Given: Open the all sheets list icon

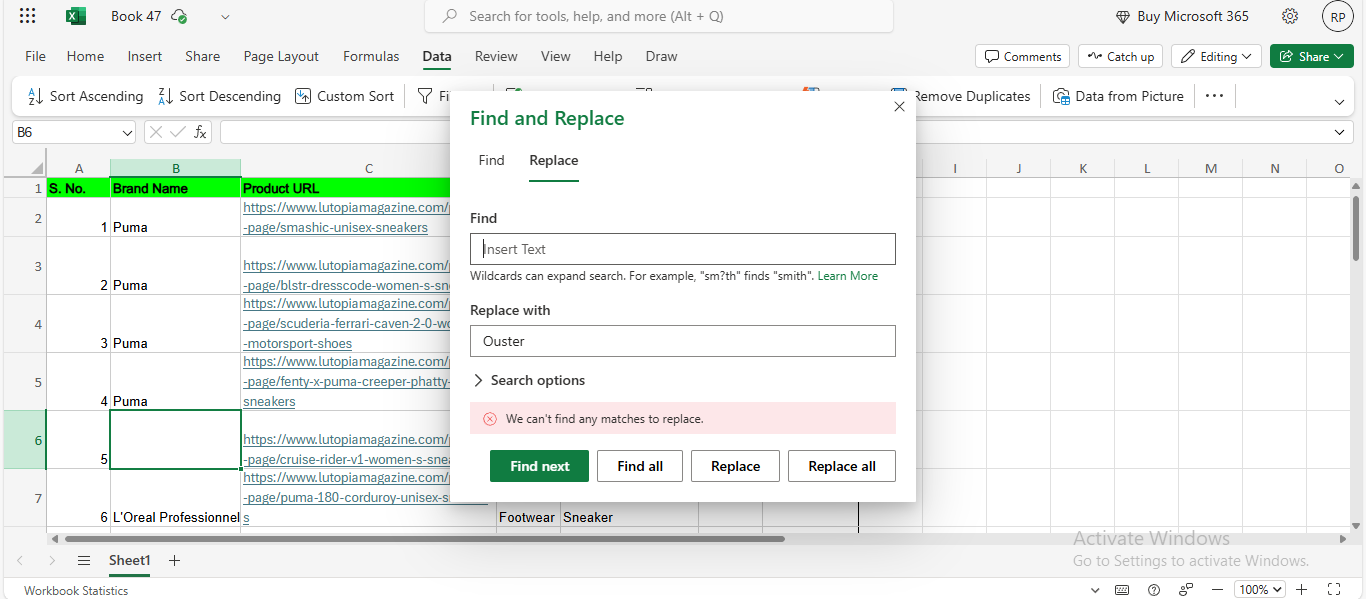Looking at the screenshot, I should (x=84, y=560).
